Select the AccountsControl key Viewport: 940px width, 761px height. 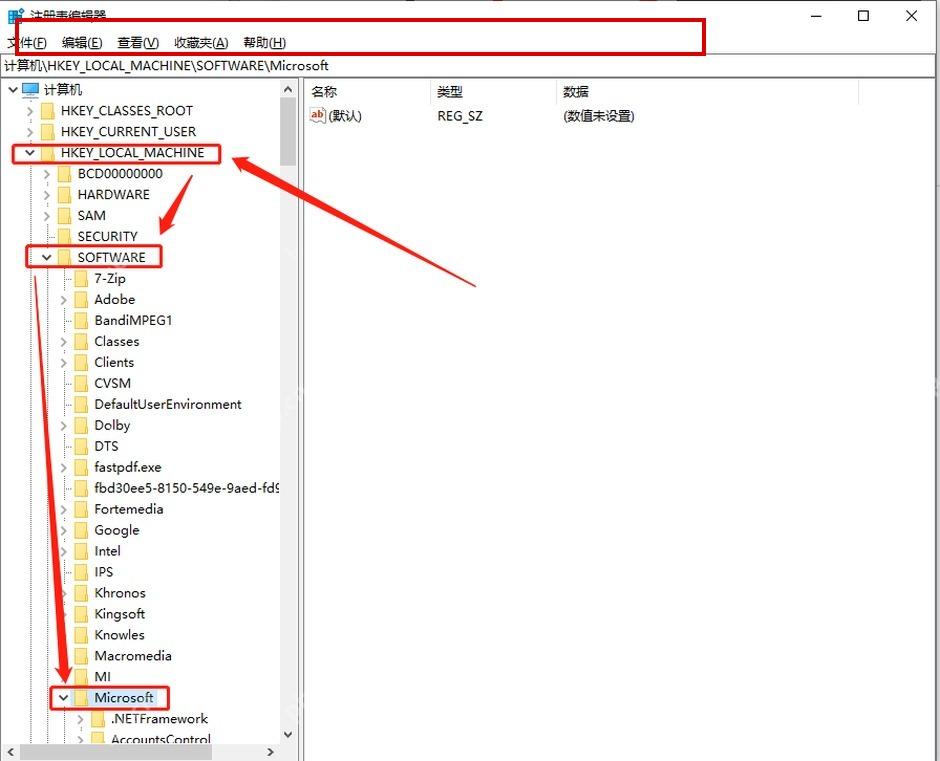pos(161,739)
